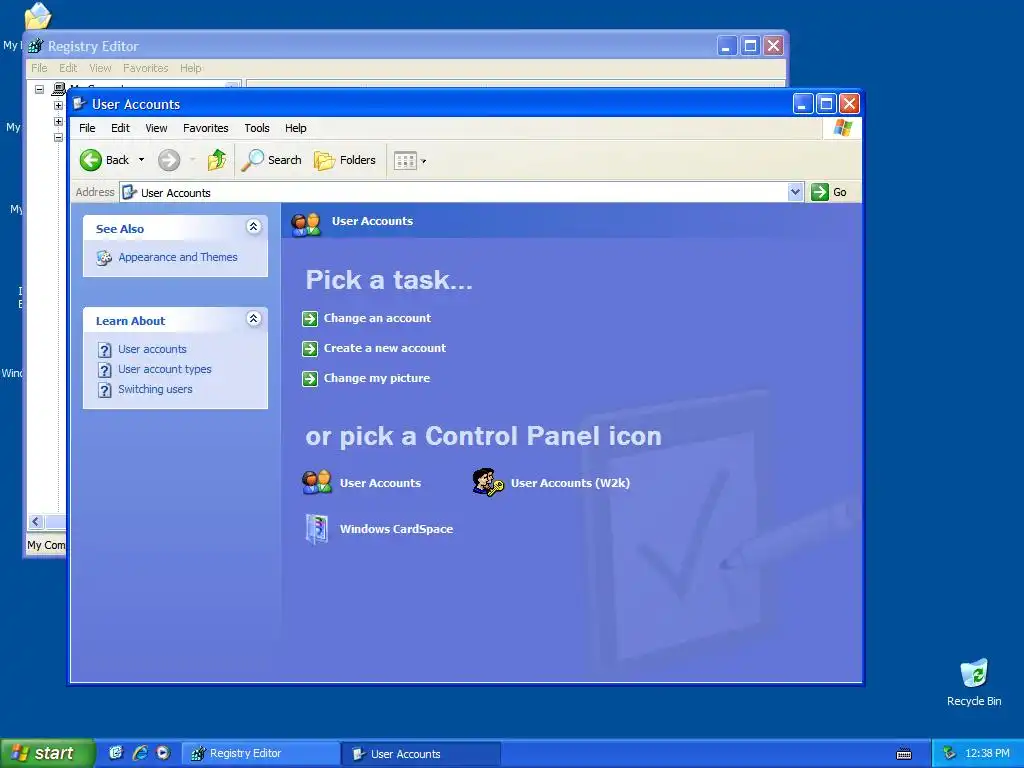1024x768 pixels.
Task: Open Help menu in User Accounts window
Action: pos(295,128)
